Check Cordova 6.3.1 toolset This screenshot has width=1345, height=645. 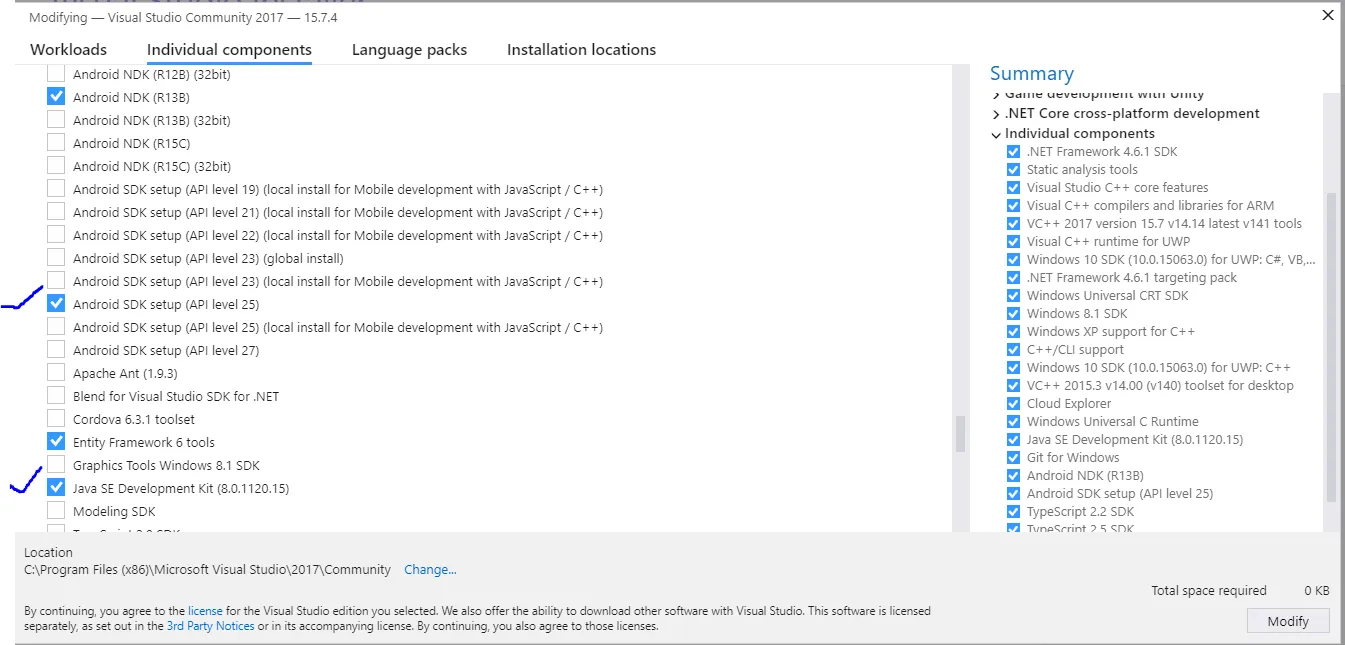coord(56,419)
